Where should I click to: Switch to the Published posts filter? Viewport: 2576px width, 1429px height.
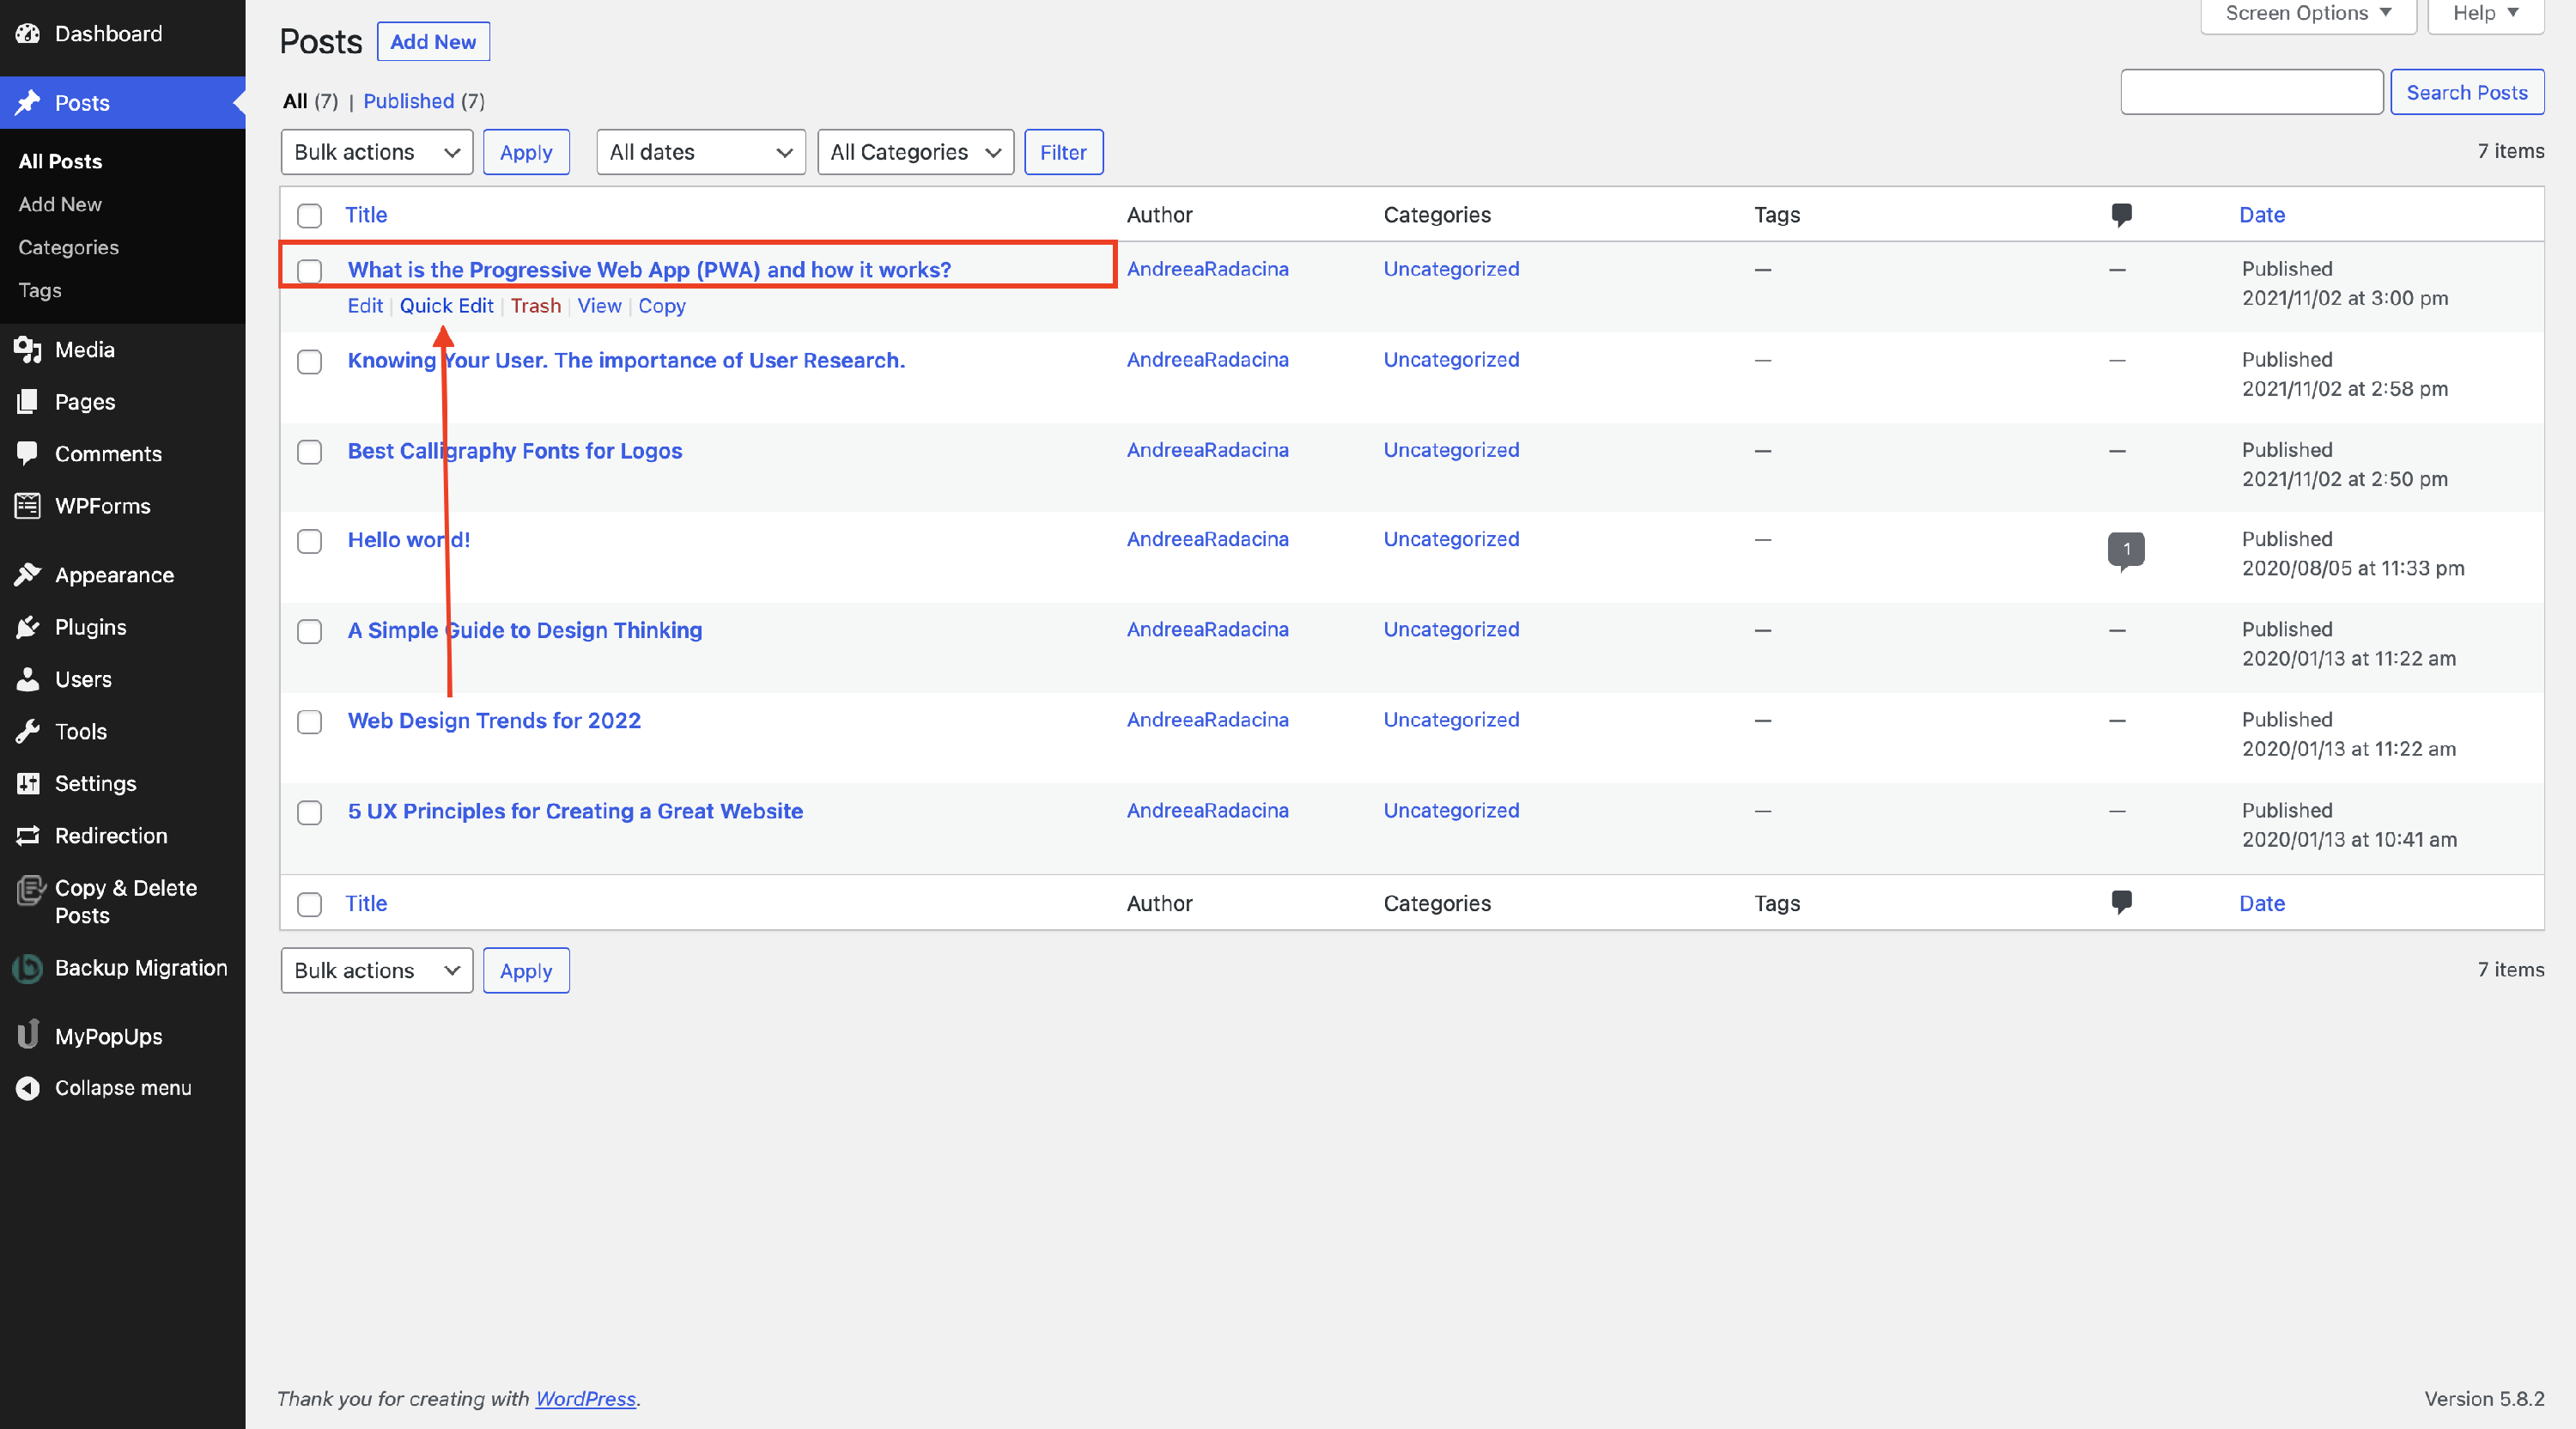pyautogui.click(x=408, y=101)
